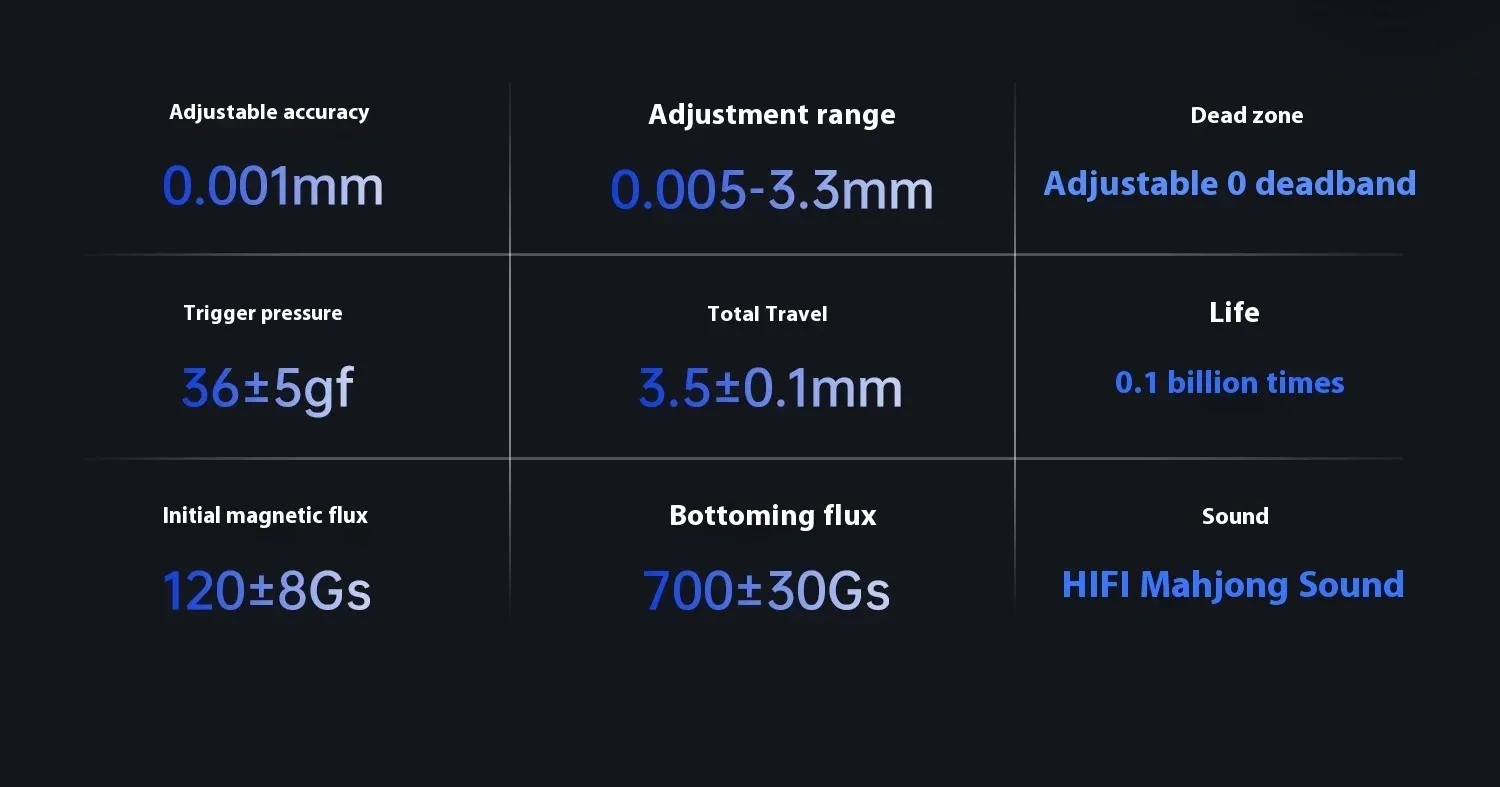Click the Life heading
Screen dimensions: 1500x787
[1233, 312]
